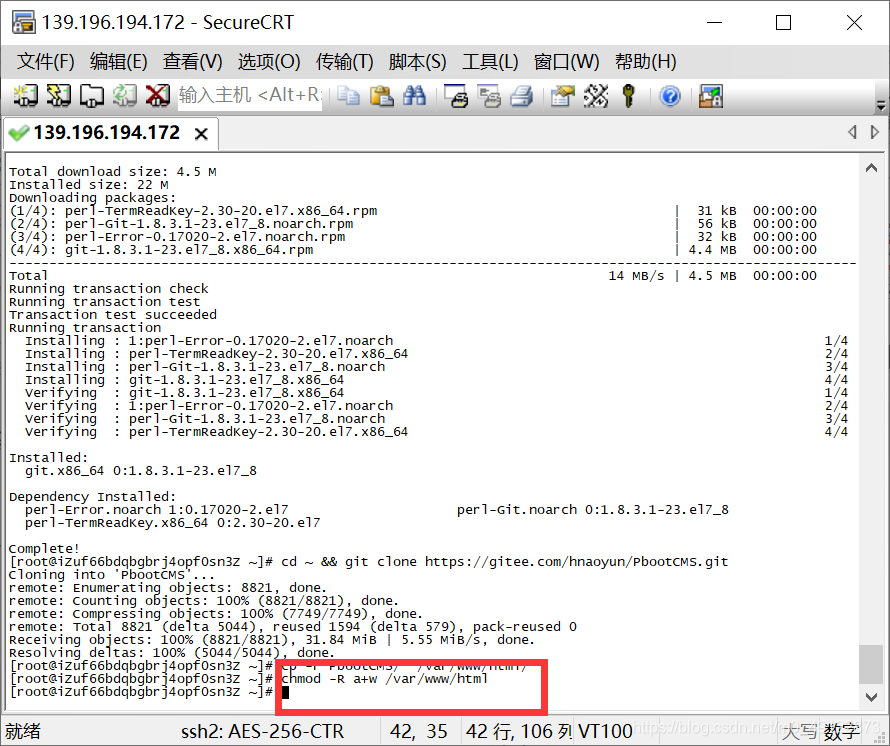Viewport: 890px width, 746px height.
Task: Click the Reconnect session icon
Action: 124,95
